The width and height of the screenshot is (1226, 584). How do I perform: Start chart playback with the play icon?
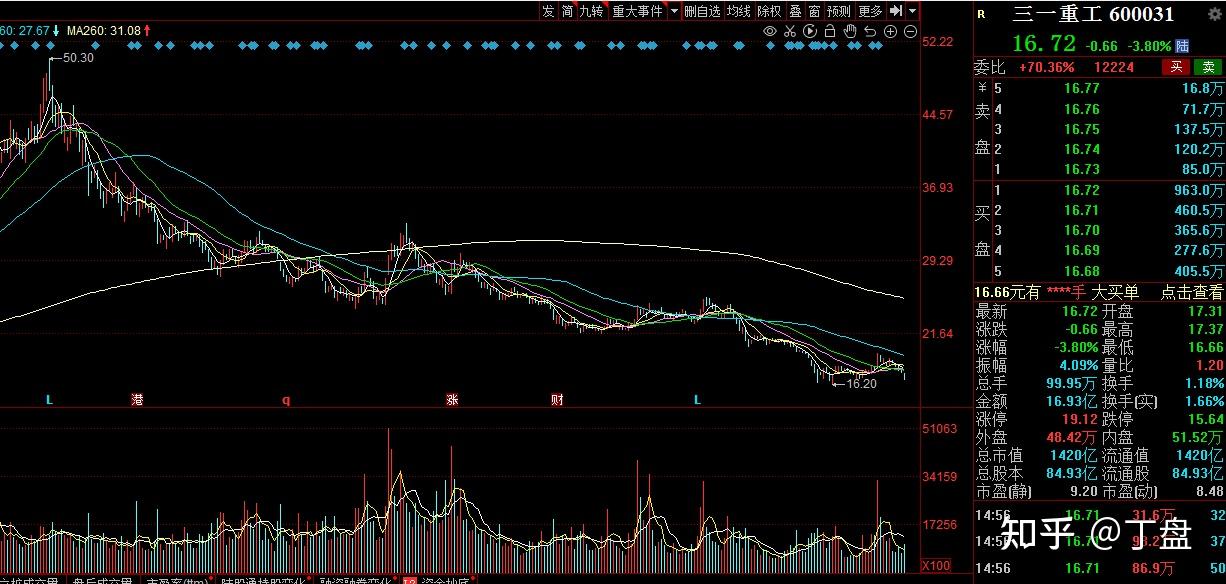point(810,31)
